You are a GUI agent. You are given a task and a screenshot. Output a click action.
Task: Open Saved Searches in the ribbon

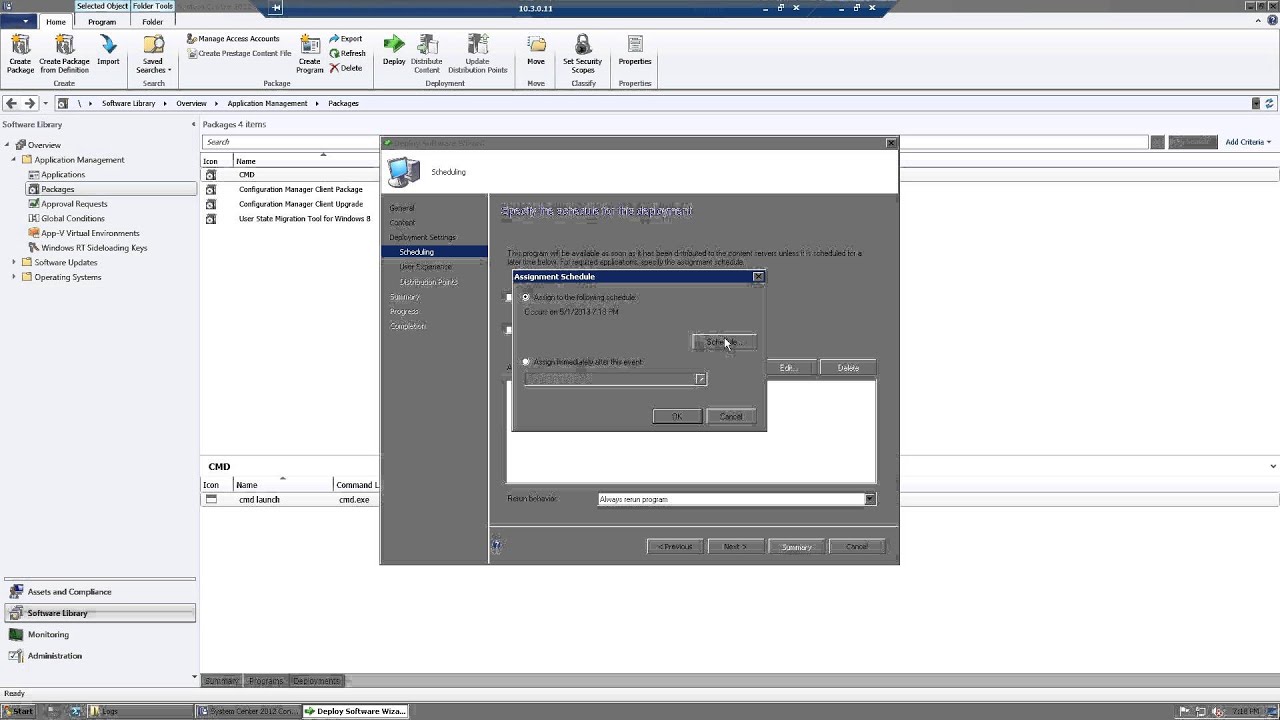pyautogui.click(x=153, y=54)
